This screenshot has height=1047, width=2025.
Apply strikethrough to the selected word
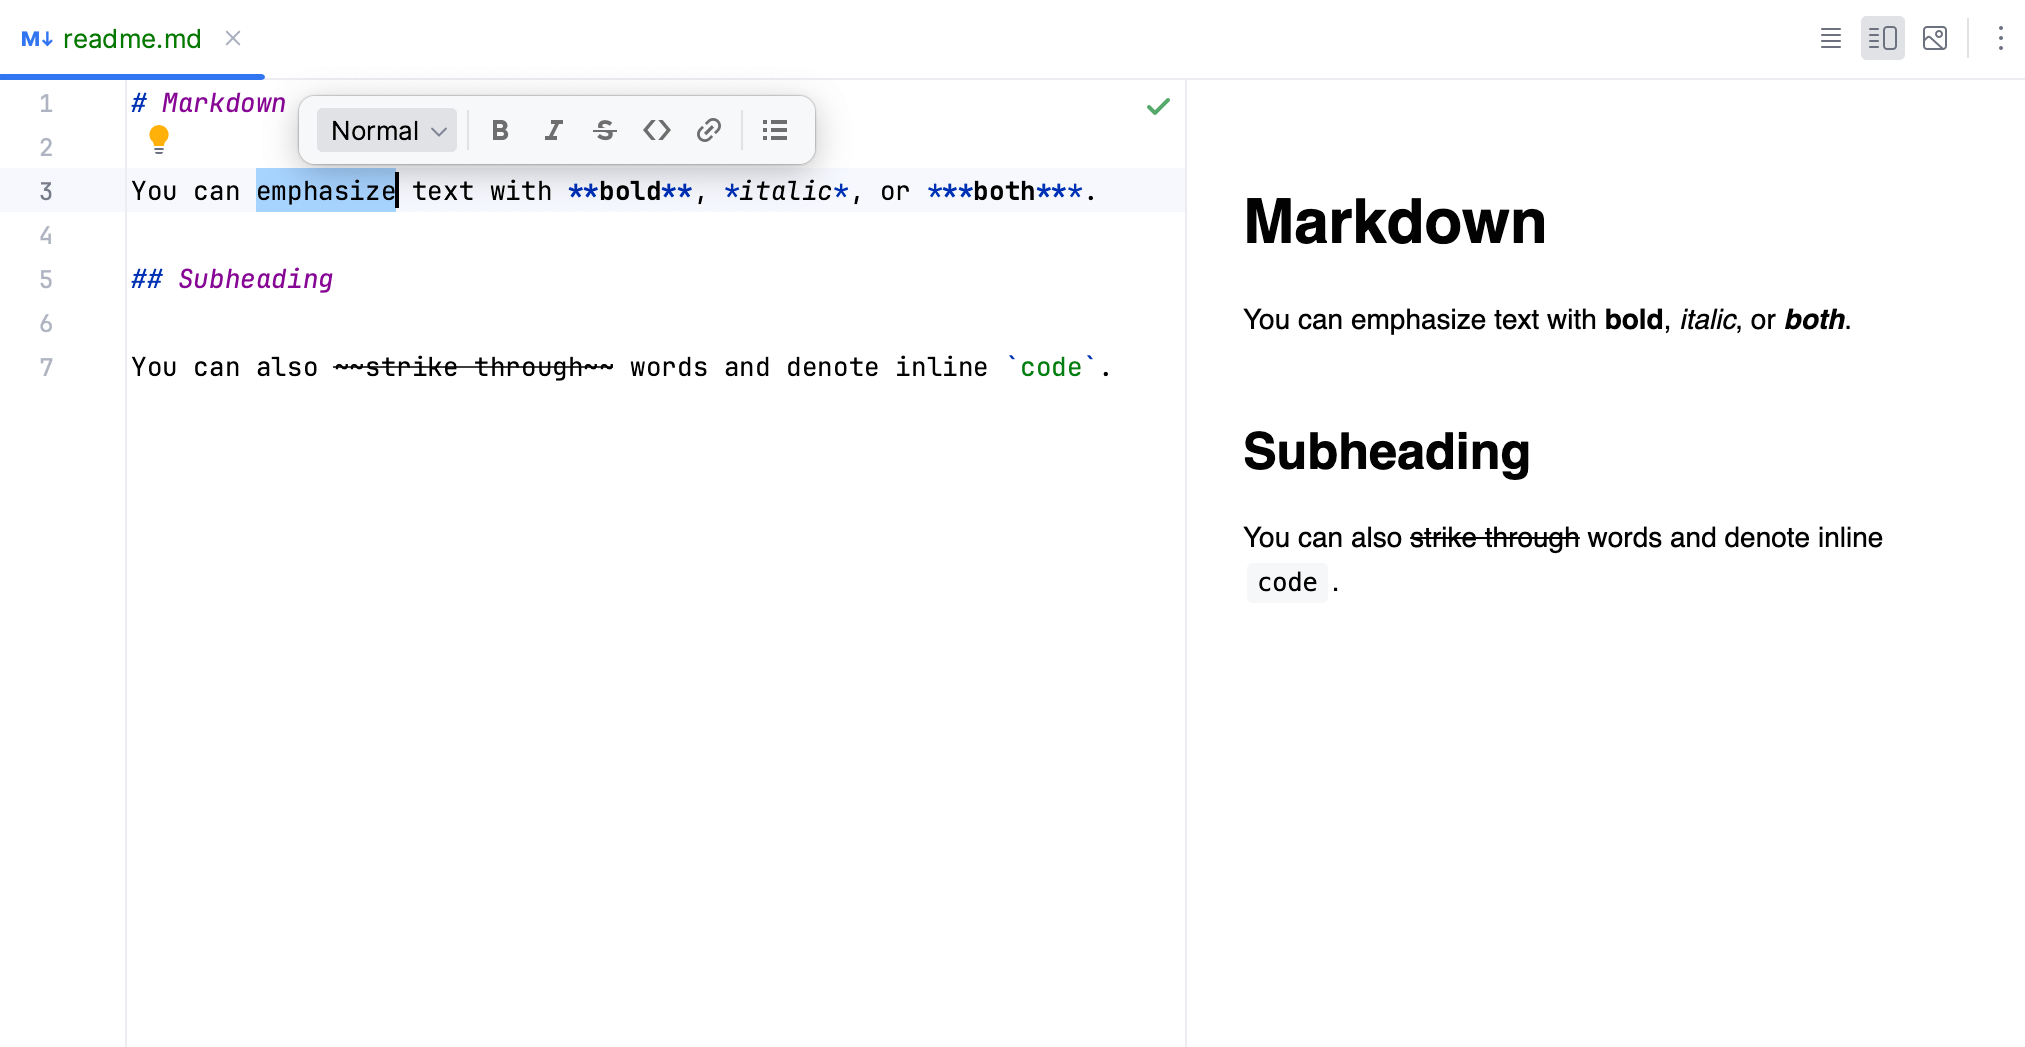tap(605, 129)
